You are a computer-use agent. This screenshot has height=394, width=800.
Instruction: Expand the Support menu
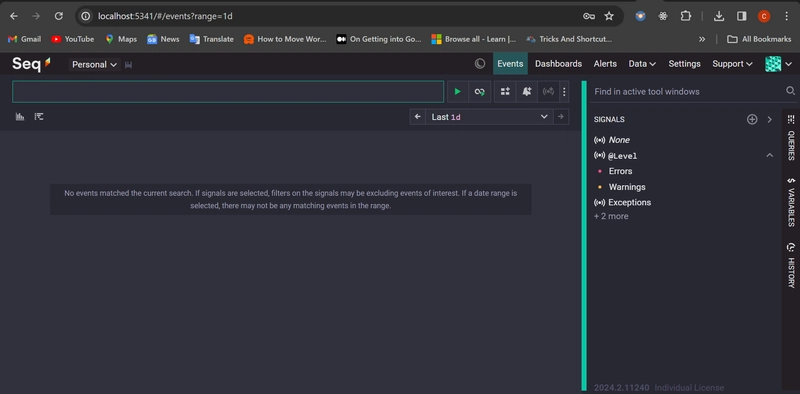coord(732,64)
